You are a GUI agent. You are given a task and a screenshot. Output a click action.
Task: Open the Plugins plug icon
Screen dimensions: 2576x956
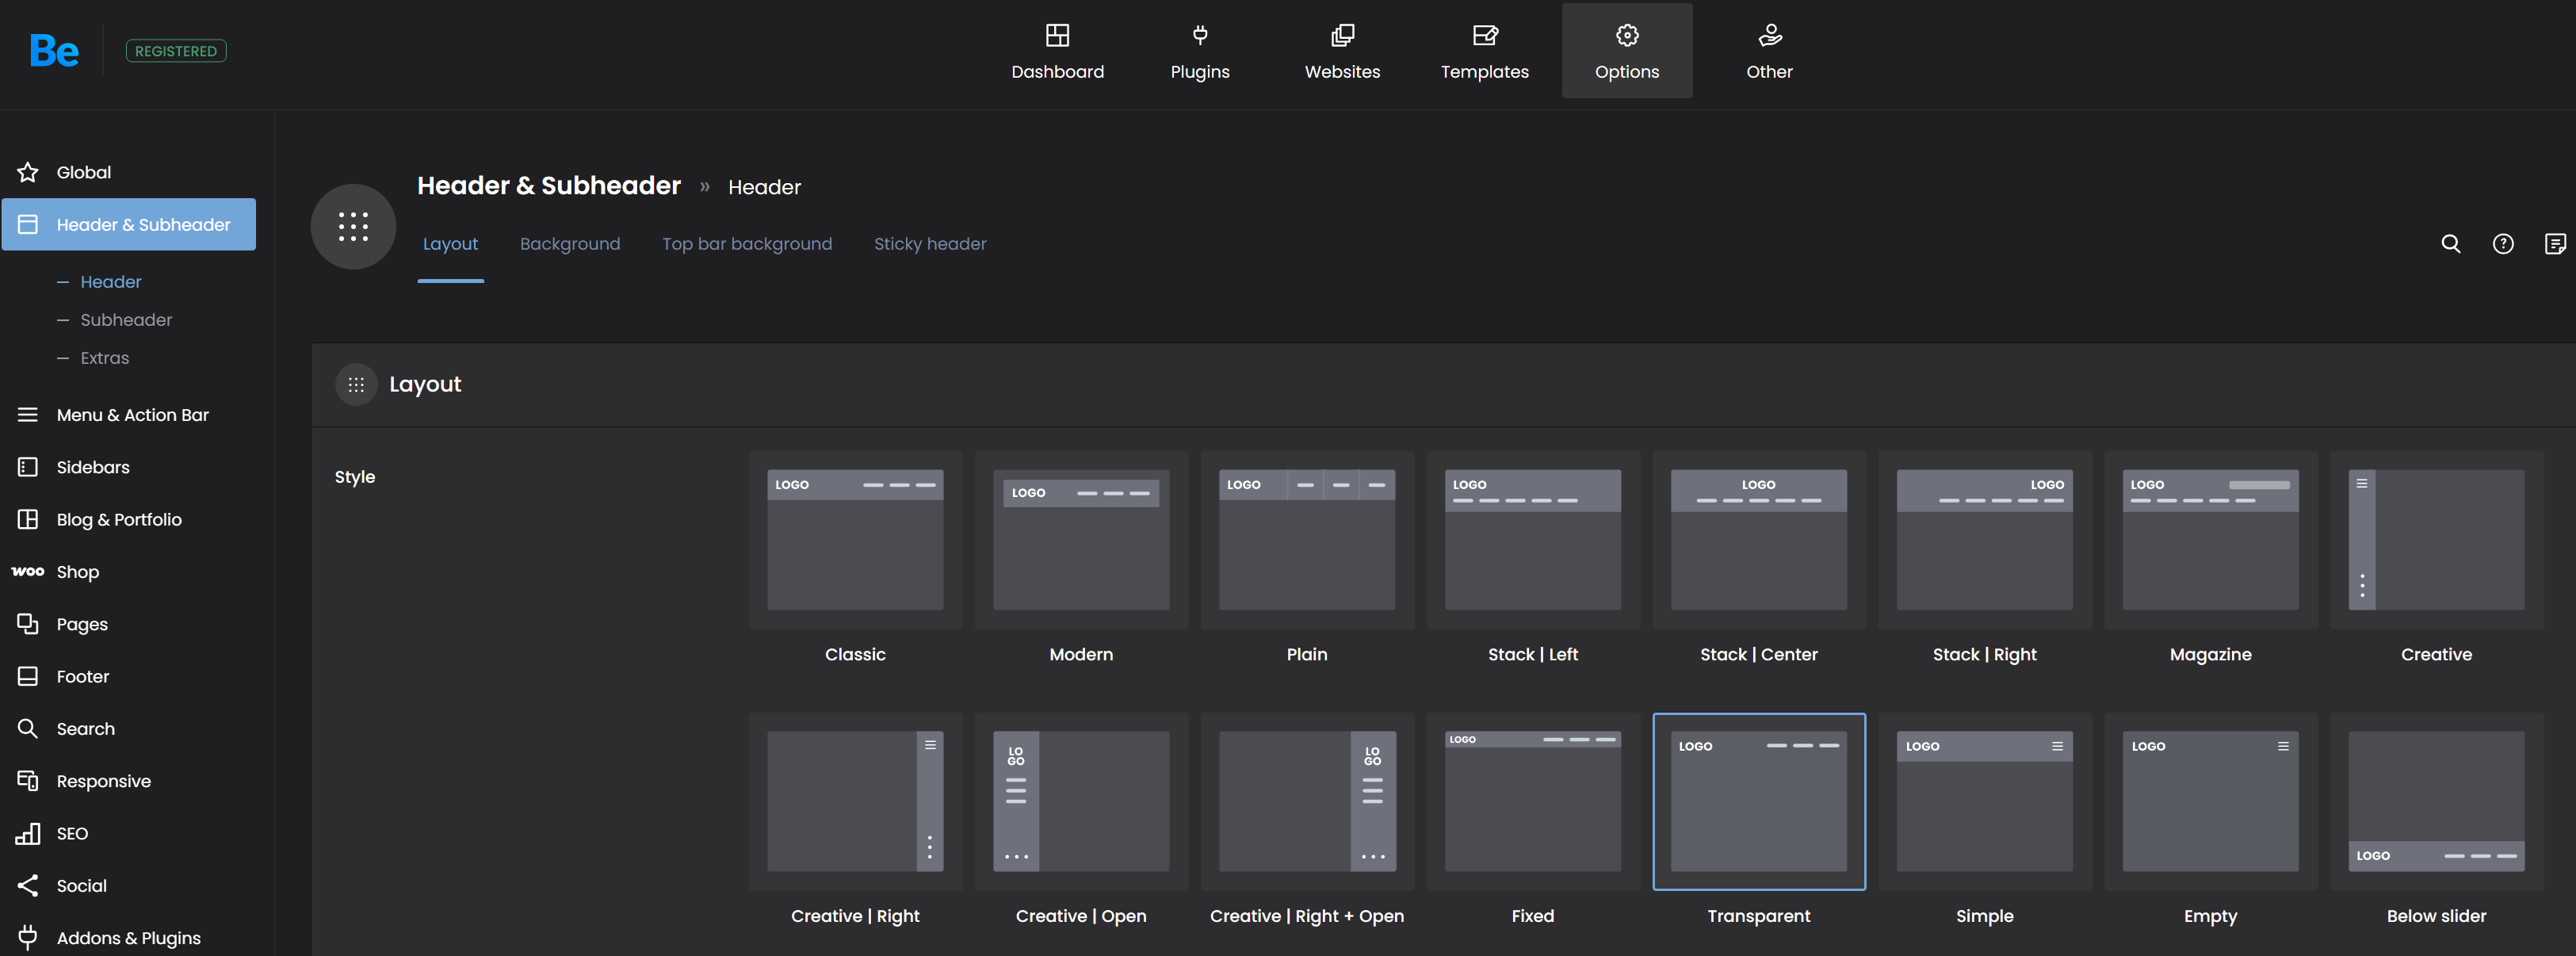[1200, 36]
